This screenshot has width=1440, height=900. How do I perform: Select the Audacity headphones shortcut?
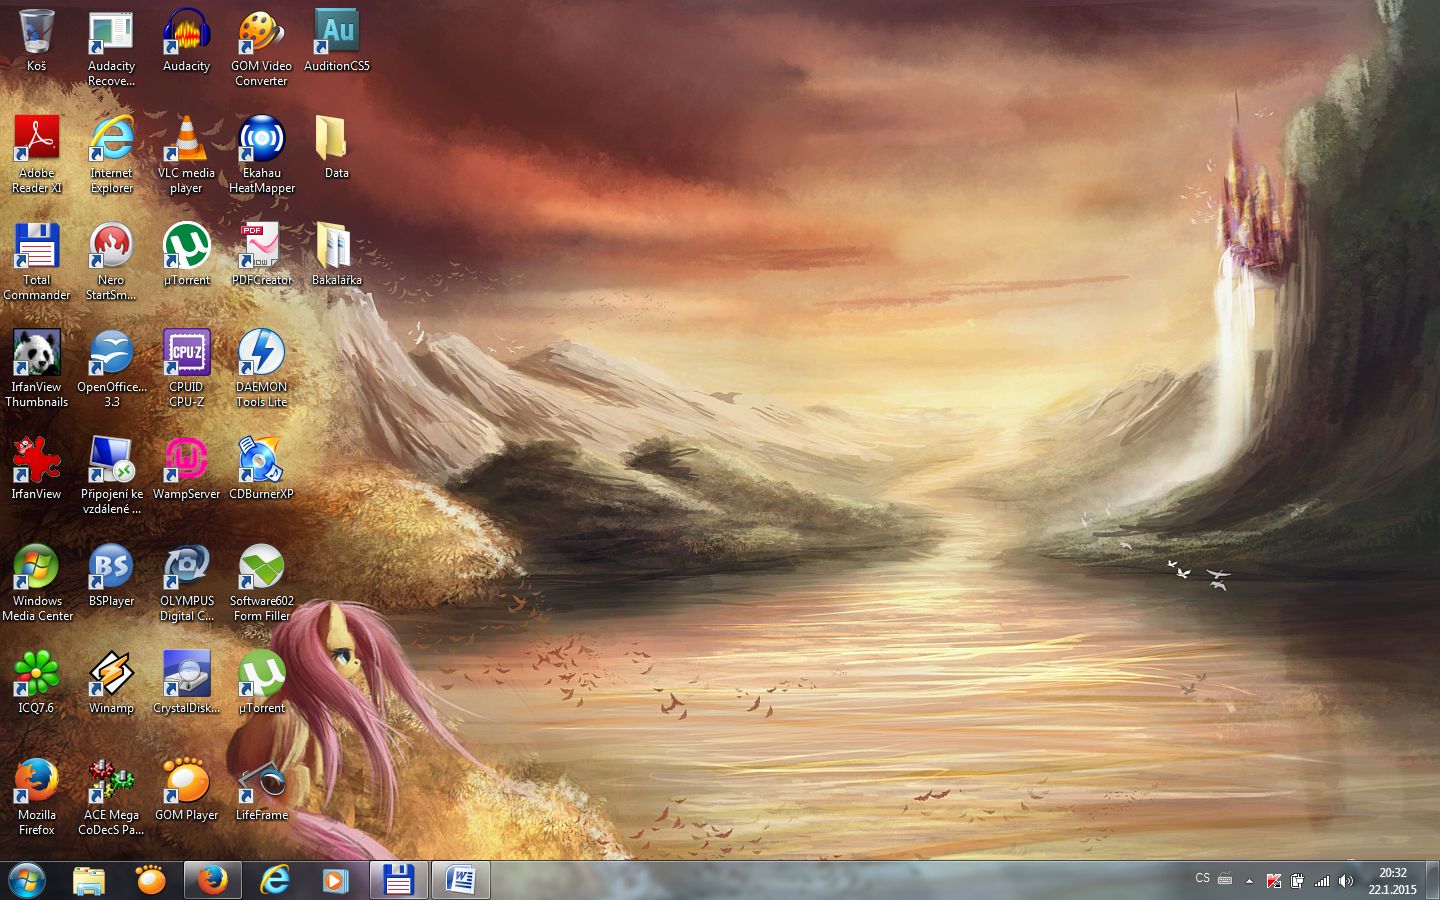186,41
